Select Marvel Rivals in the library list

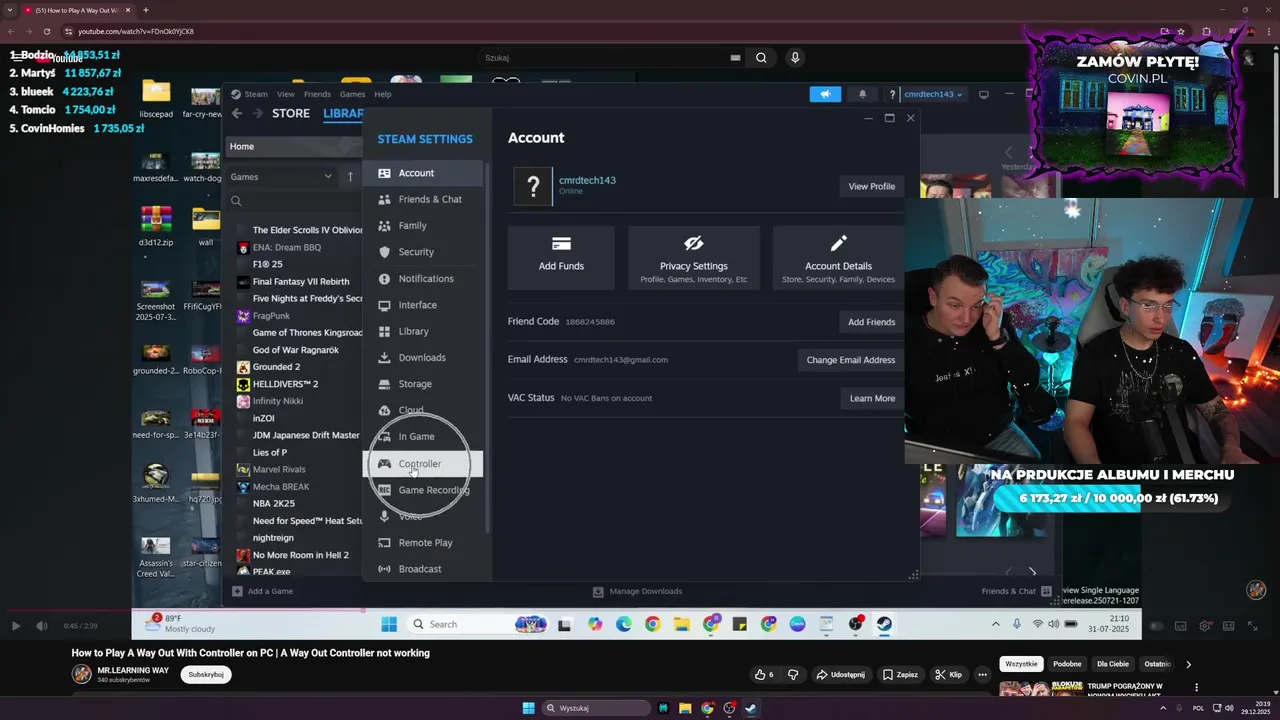[x=279, y=469]
